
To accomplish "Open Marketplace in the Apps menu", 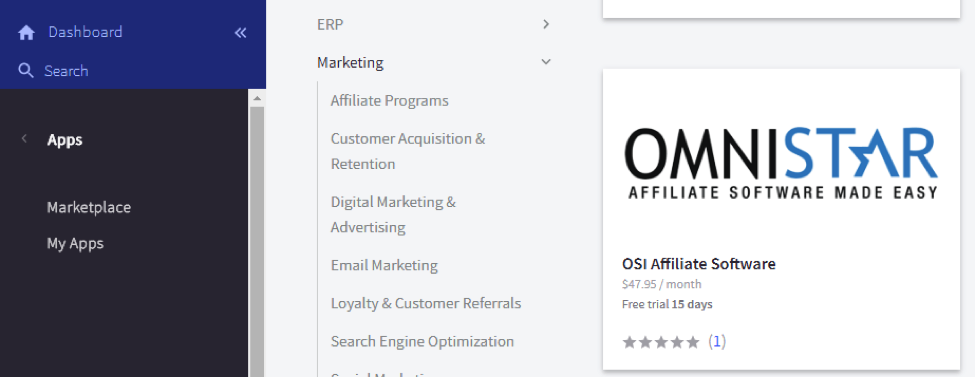I will tap(89, 207).
